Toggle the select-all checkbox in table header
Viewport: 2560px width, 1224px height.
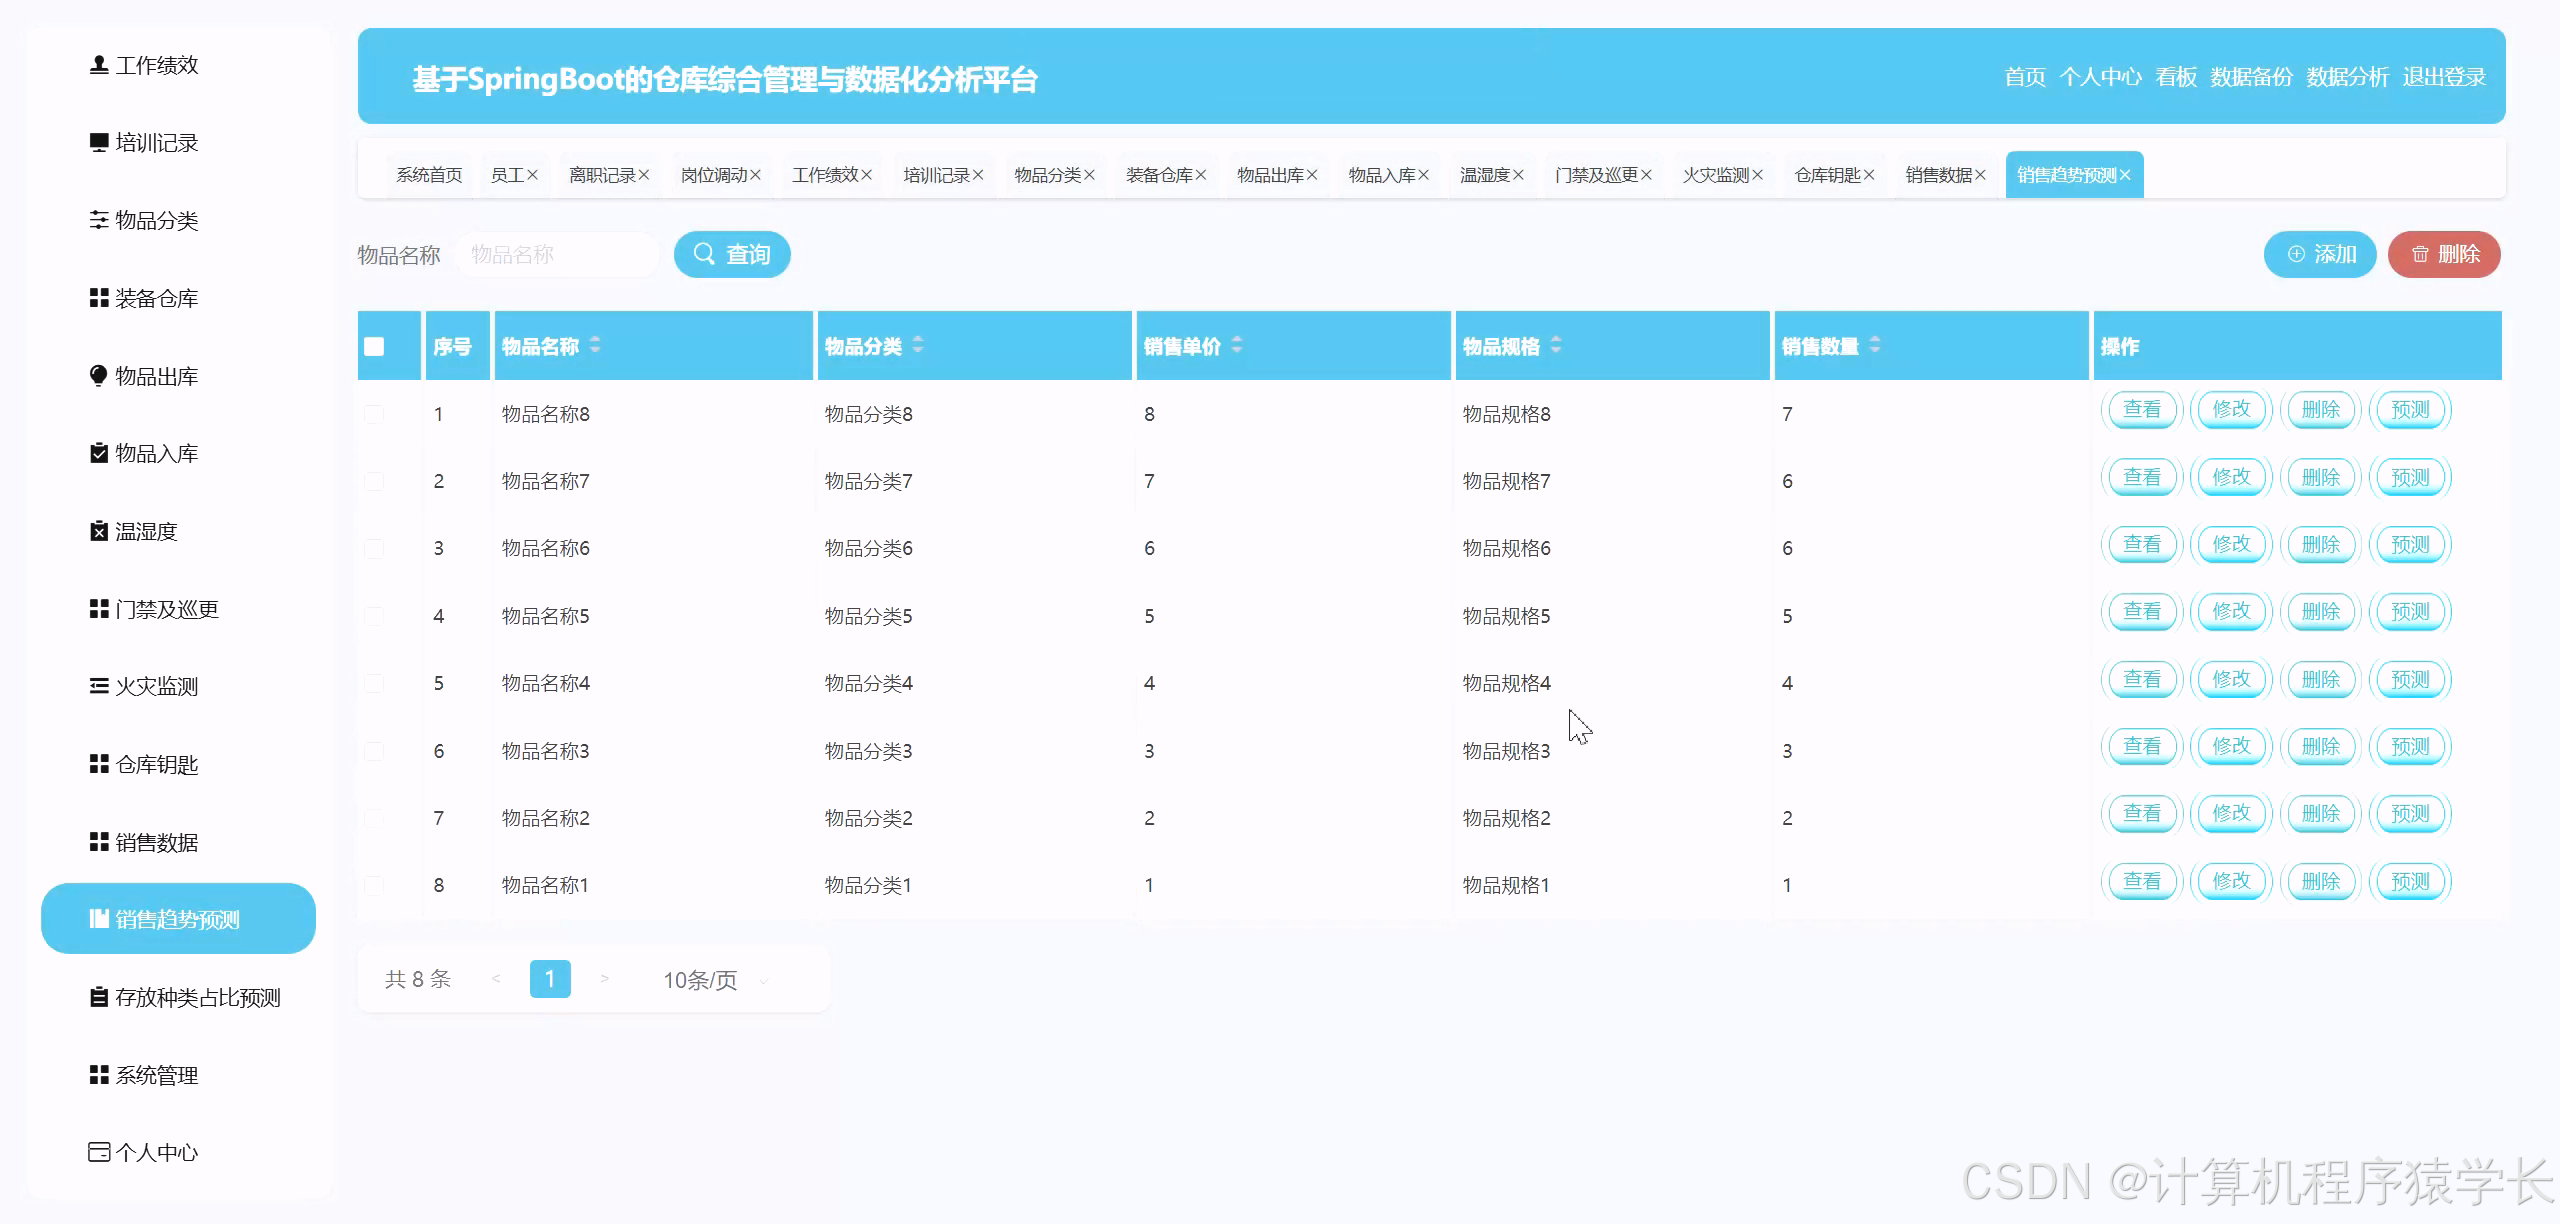(x=374, y=346)
